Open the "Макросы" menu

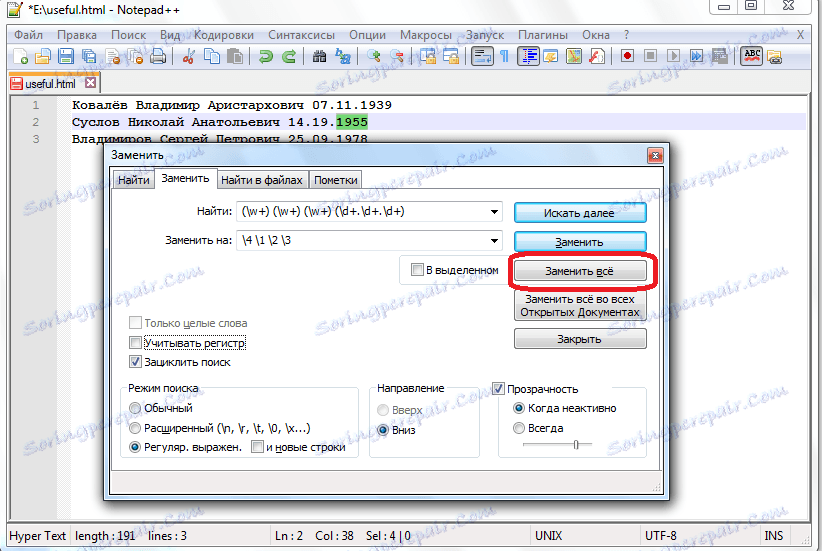click(426, 35)
